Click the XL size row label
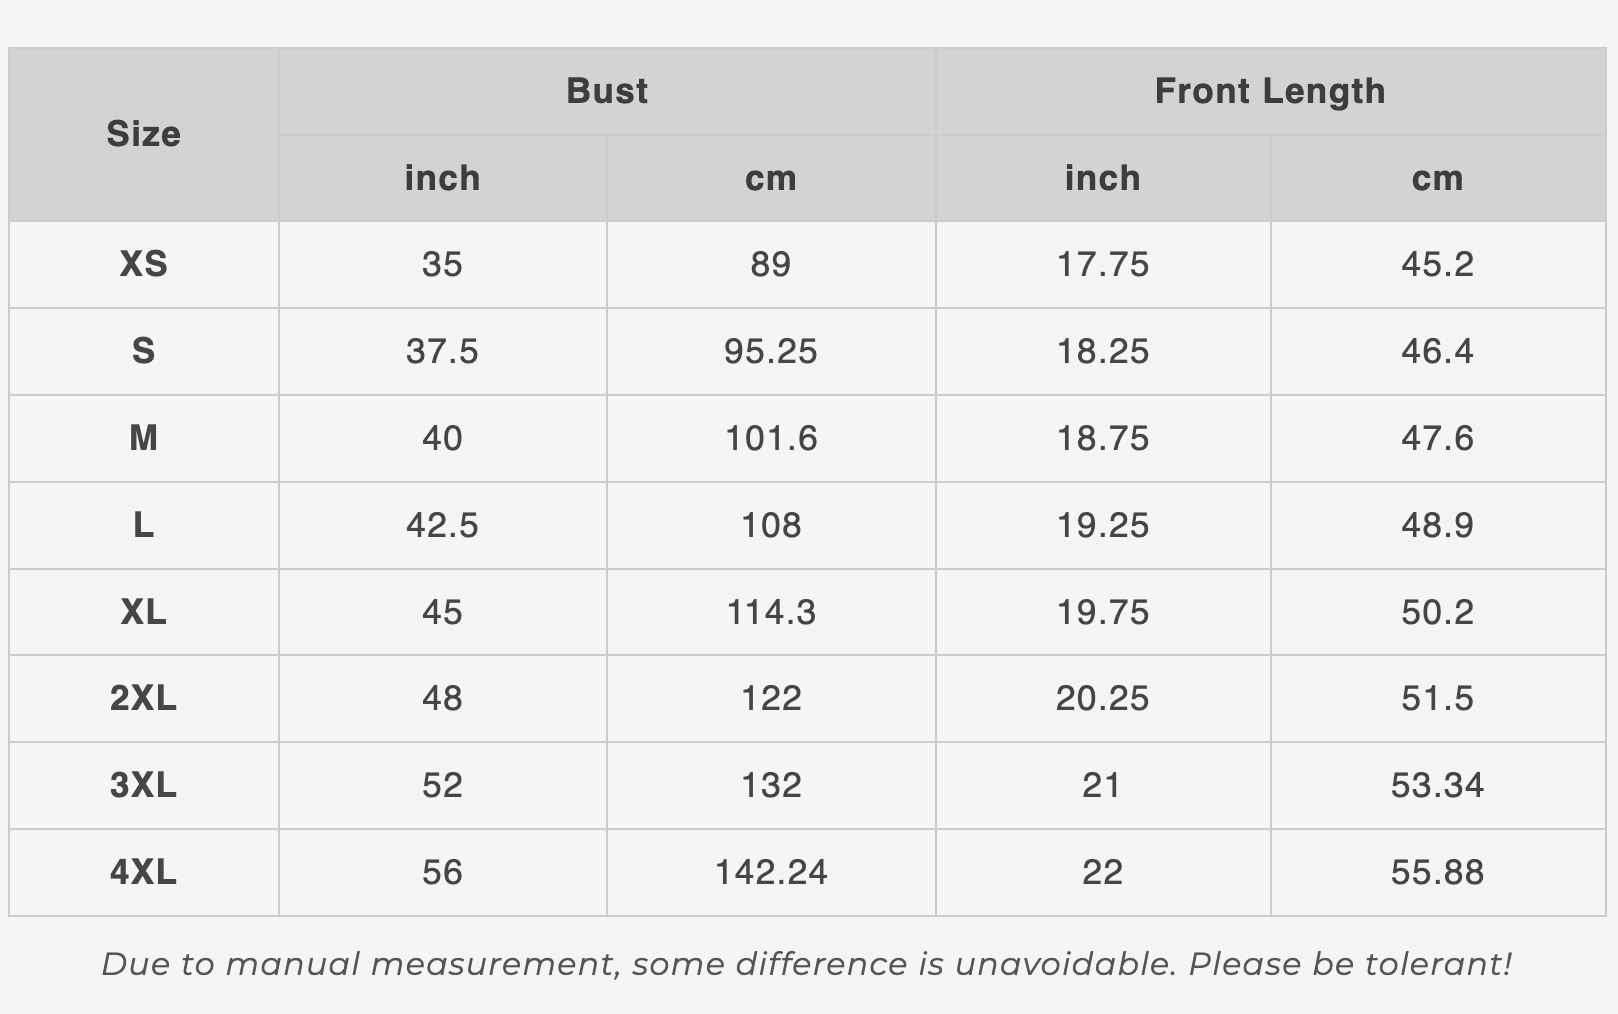 (x=143, y=612)
